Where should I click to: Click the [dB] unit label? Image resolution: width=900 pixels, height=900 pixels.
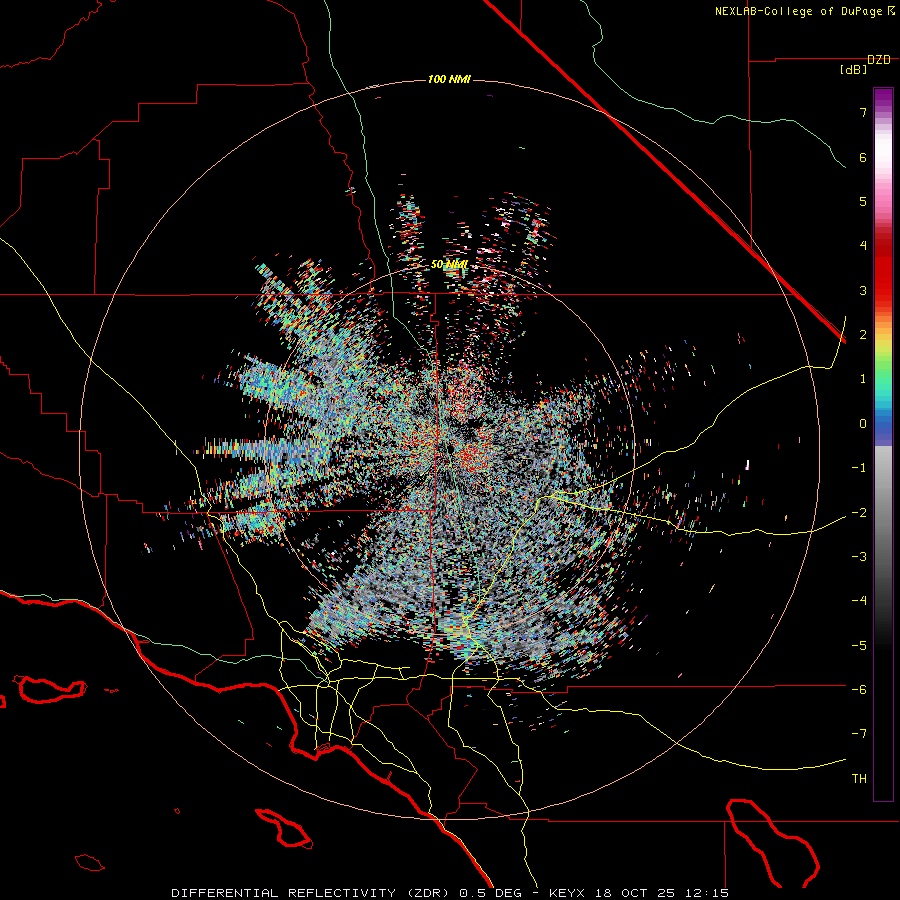[x=854, y=69]
